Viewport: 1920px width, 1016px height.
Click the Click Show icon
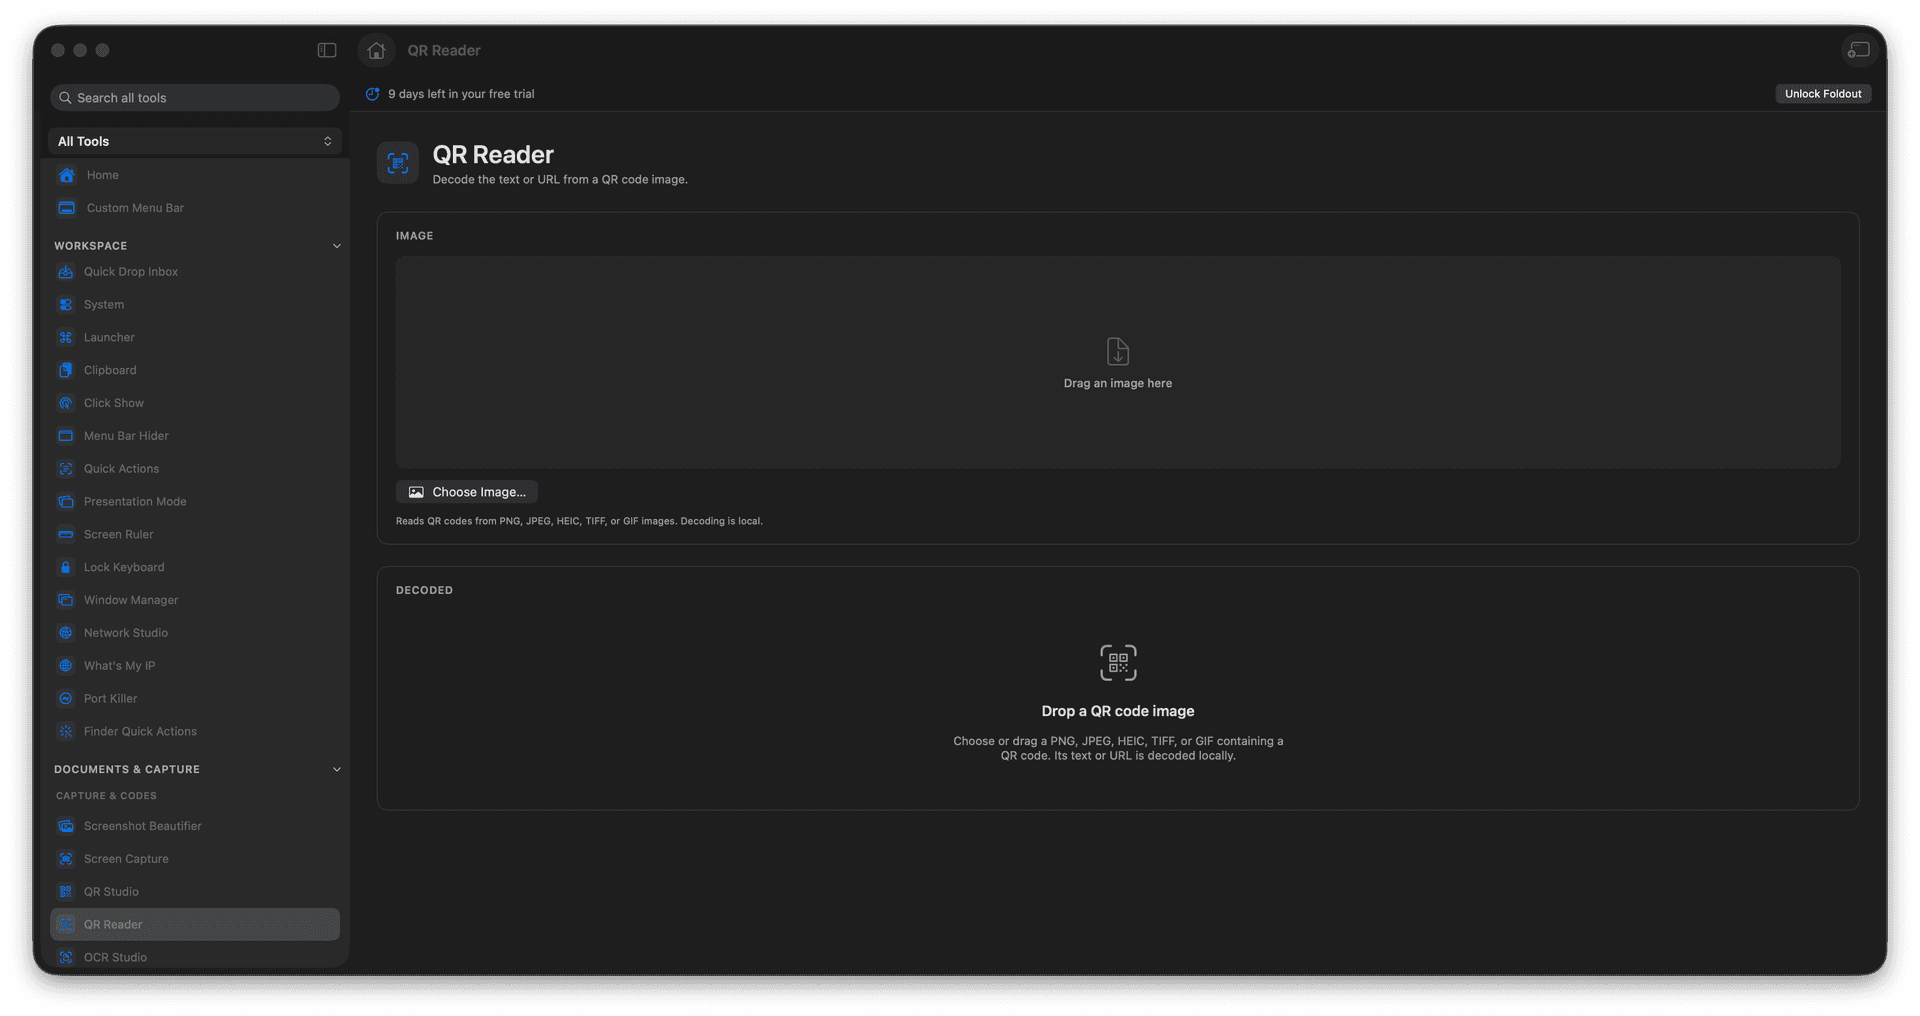[x=66, y=403]
